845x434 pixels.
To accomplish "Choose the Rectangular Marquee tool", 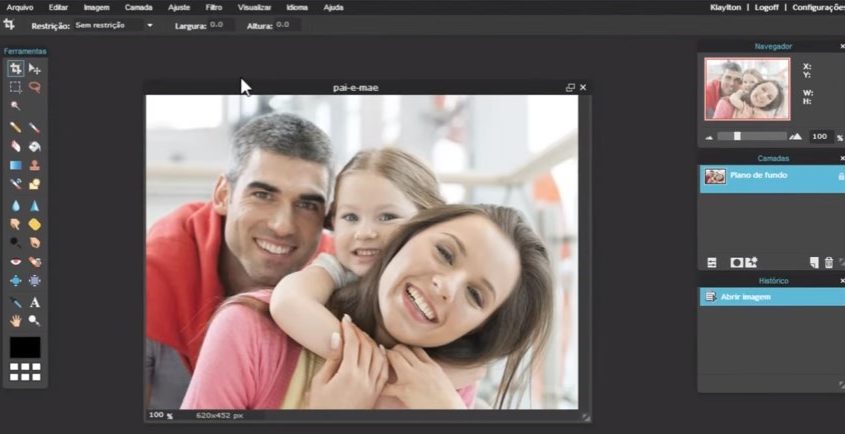I will coord(15,87).
